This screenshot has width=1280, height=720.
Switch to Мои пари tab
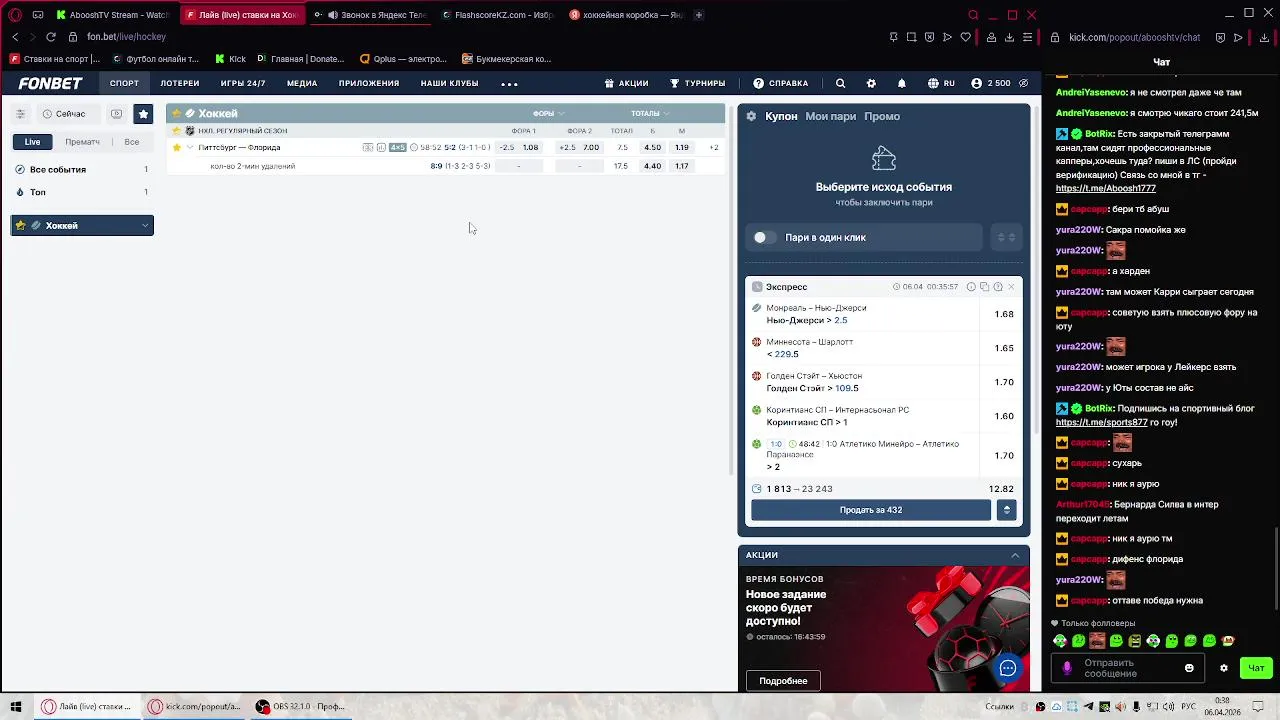click(x=831, y=116)
